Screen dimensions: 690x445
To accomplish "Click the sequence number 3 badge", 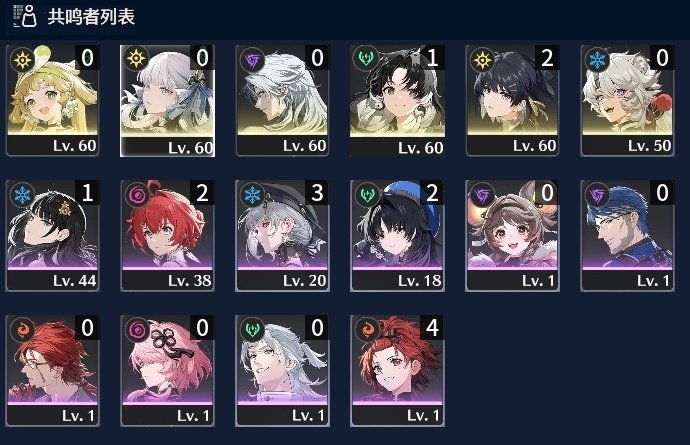I will (317, 192).
